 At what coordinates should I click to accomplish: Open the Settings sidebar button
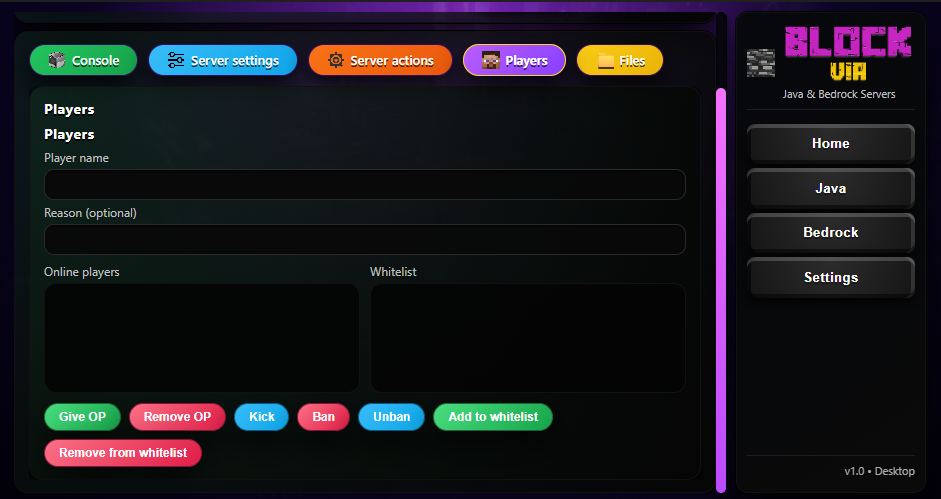[830, 277]
